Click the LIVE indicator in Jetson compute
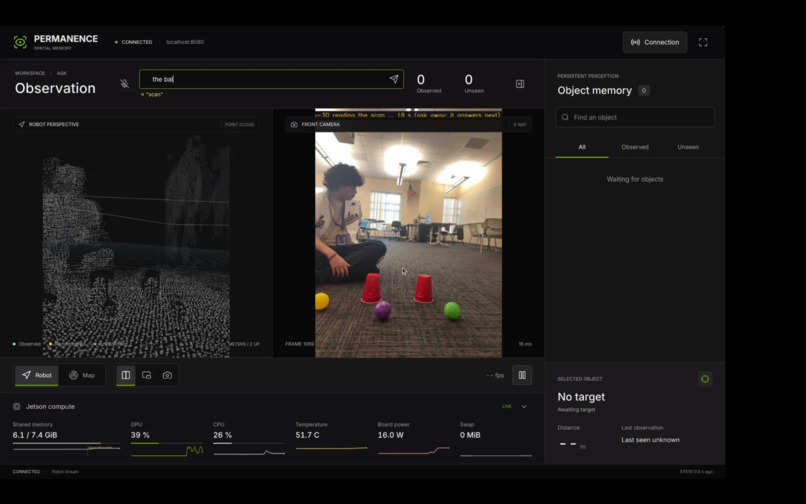The image size is (806, 504). coord(507,406)
